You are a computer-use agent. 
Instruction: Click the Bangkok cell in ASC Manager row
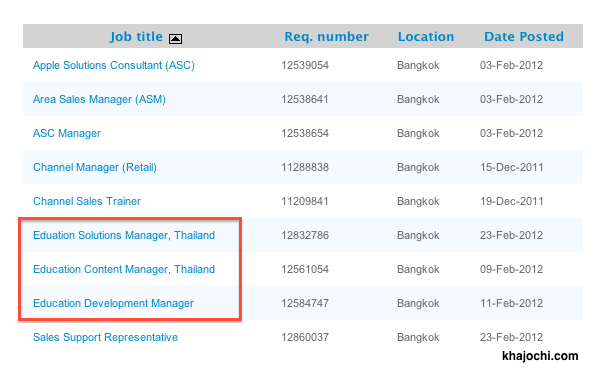click(418, 133)
